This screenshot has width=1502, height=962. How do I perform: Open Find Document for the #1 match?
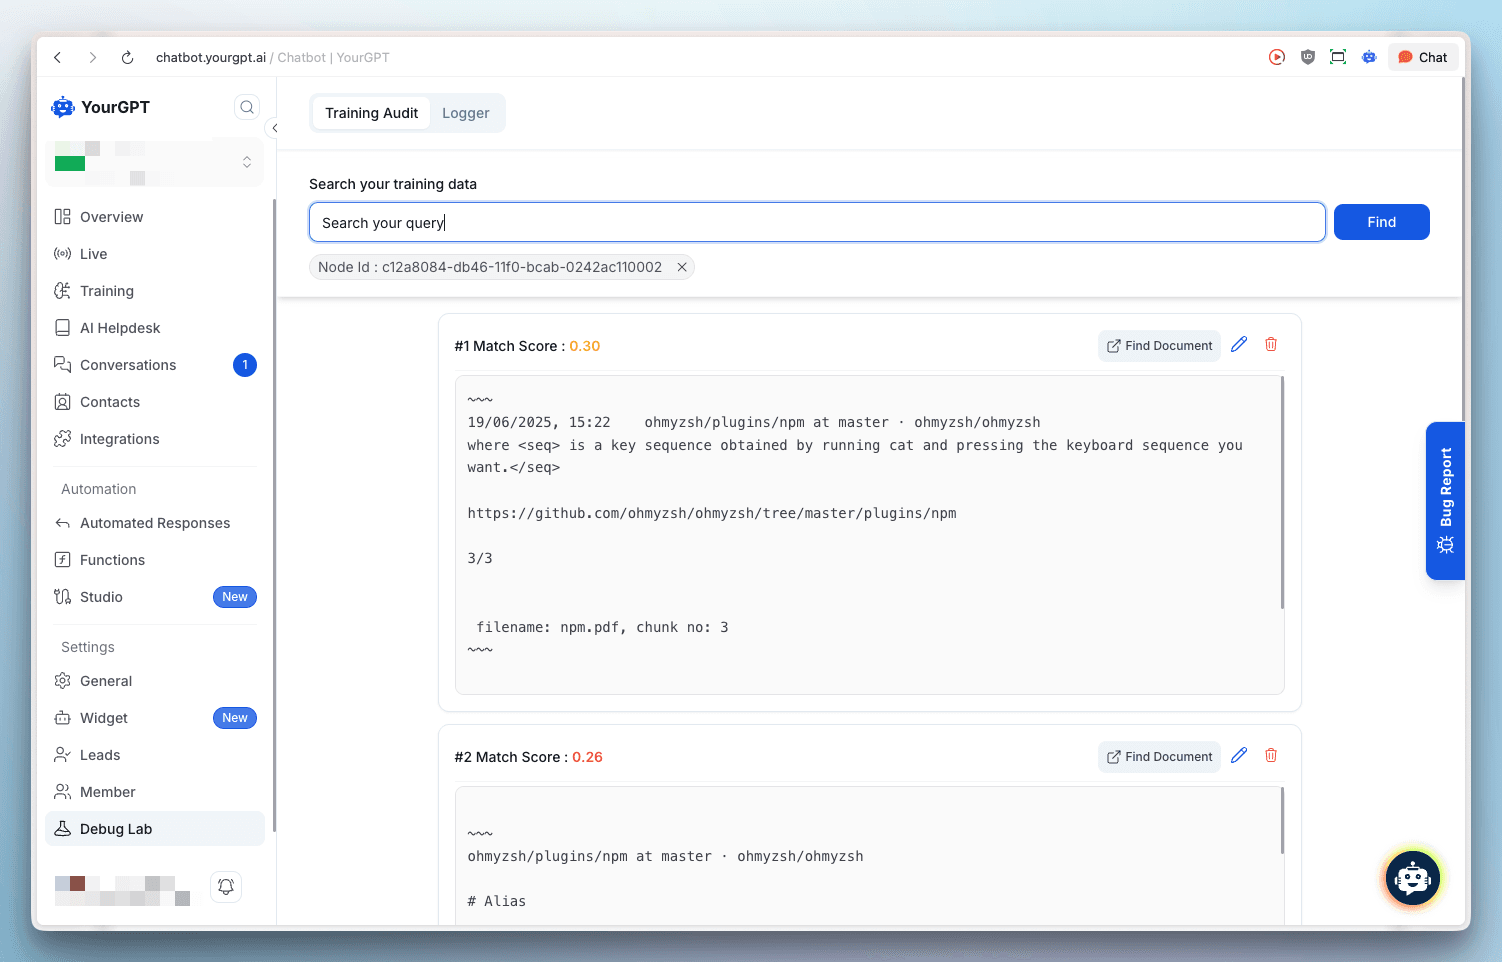point(1159,345)
